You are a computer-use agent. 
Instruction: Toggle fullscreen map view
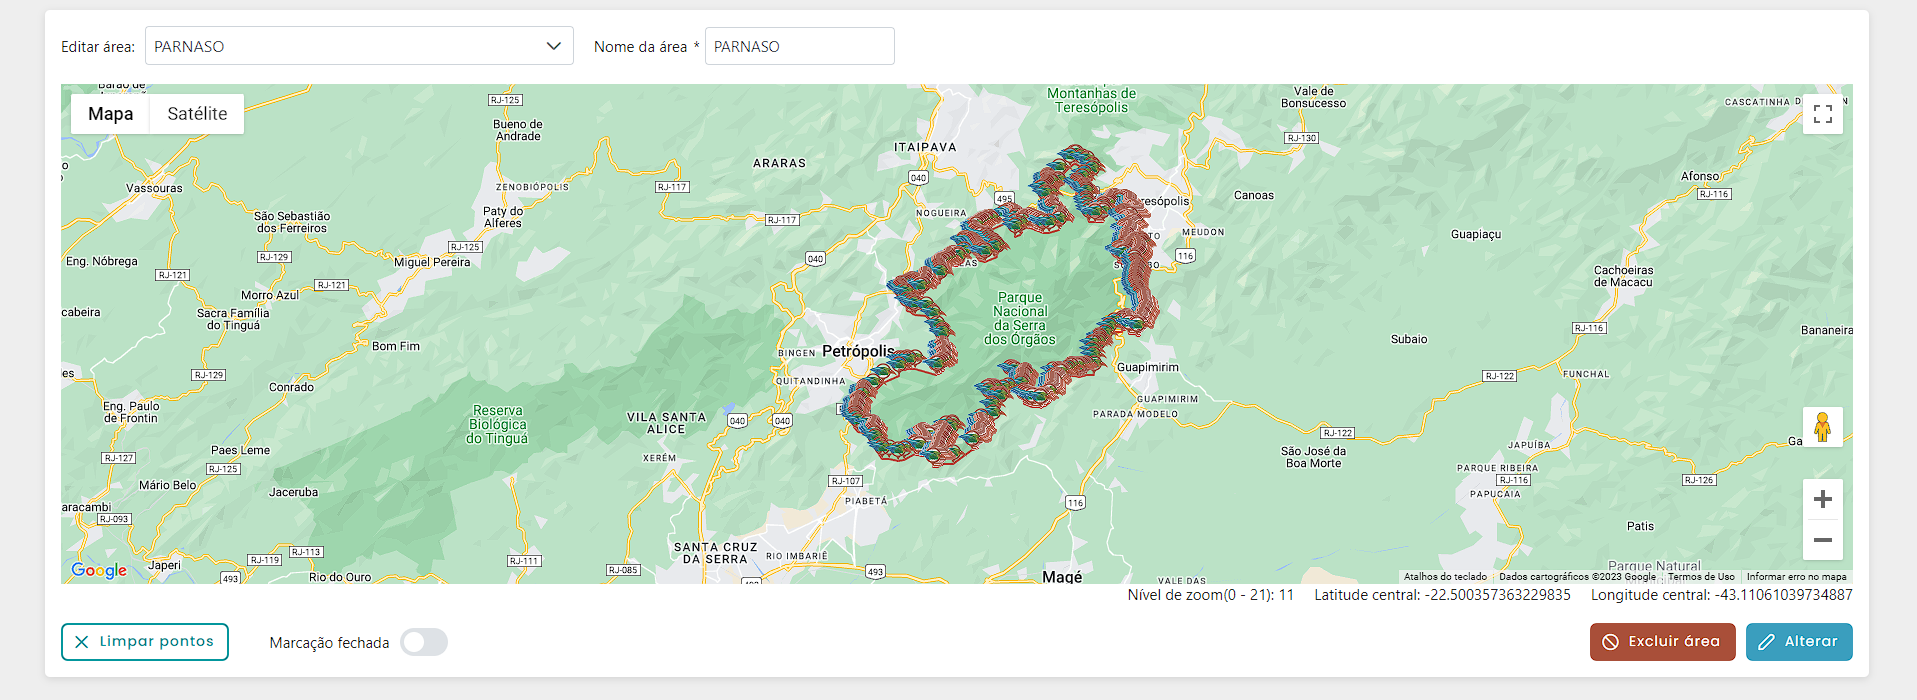pyautogui.click(x=1822, y=114)
